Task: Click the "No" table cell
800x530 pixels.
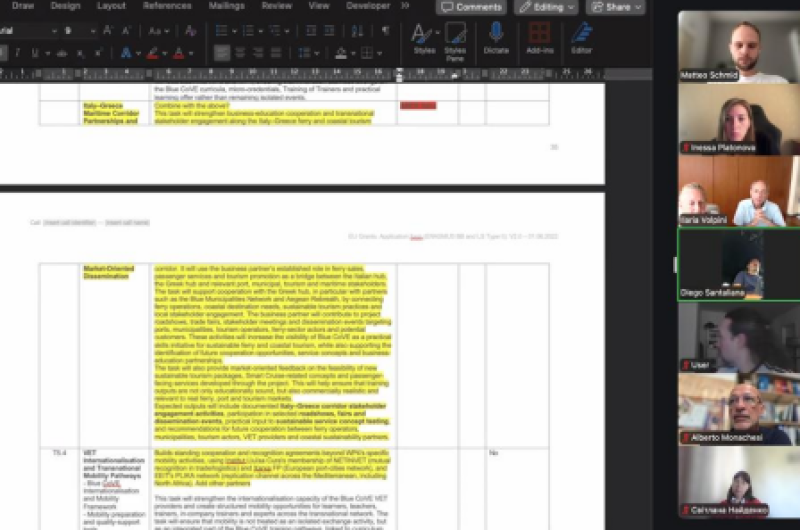Action: coord(493,453)
